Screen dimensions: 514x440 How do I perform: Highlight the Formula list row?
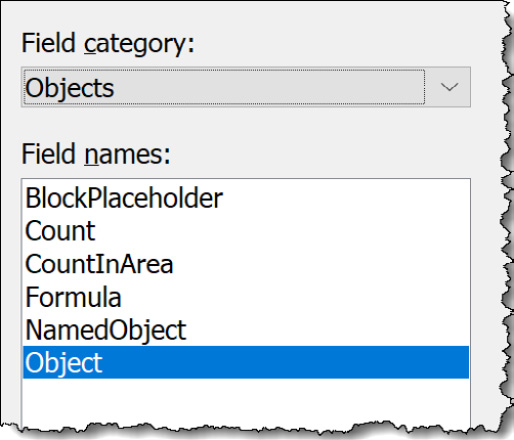click(x=246, y=297)
